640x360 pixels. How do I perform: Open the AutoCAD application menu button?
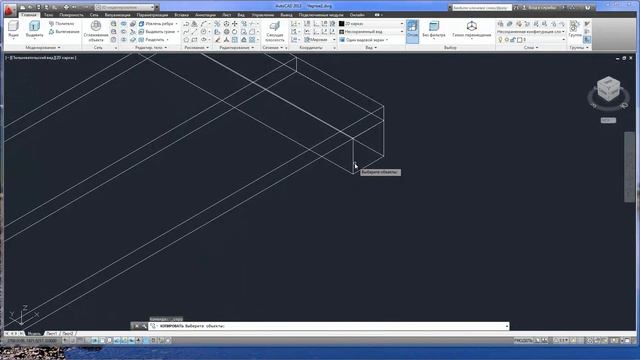click(x=10, y=10)
